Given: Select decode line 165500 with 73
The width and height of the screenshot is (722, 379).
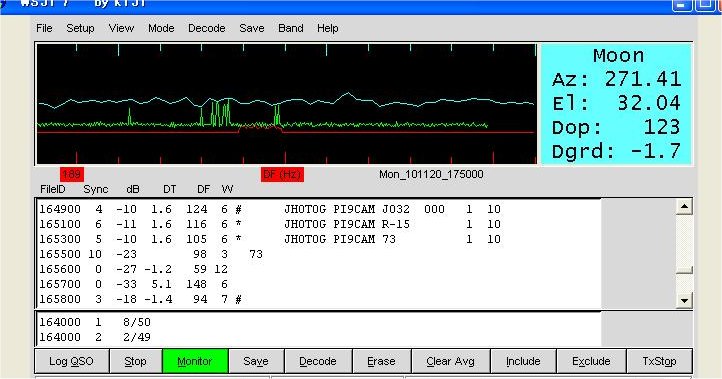Looking at the screenshot, I should 151,254.
